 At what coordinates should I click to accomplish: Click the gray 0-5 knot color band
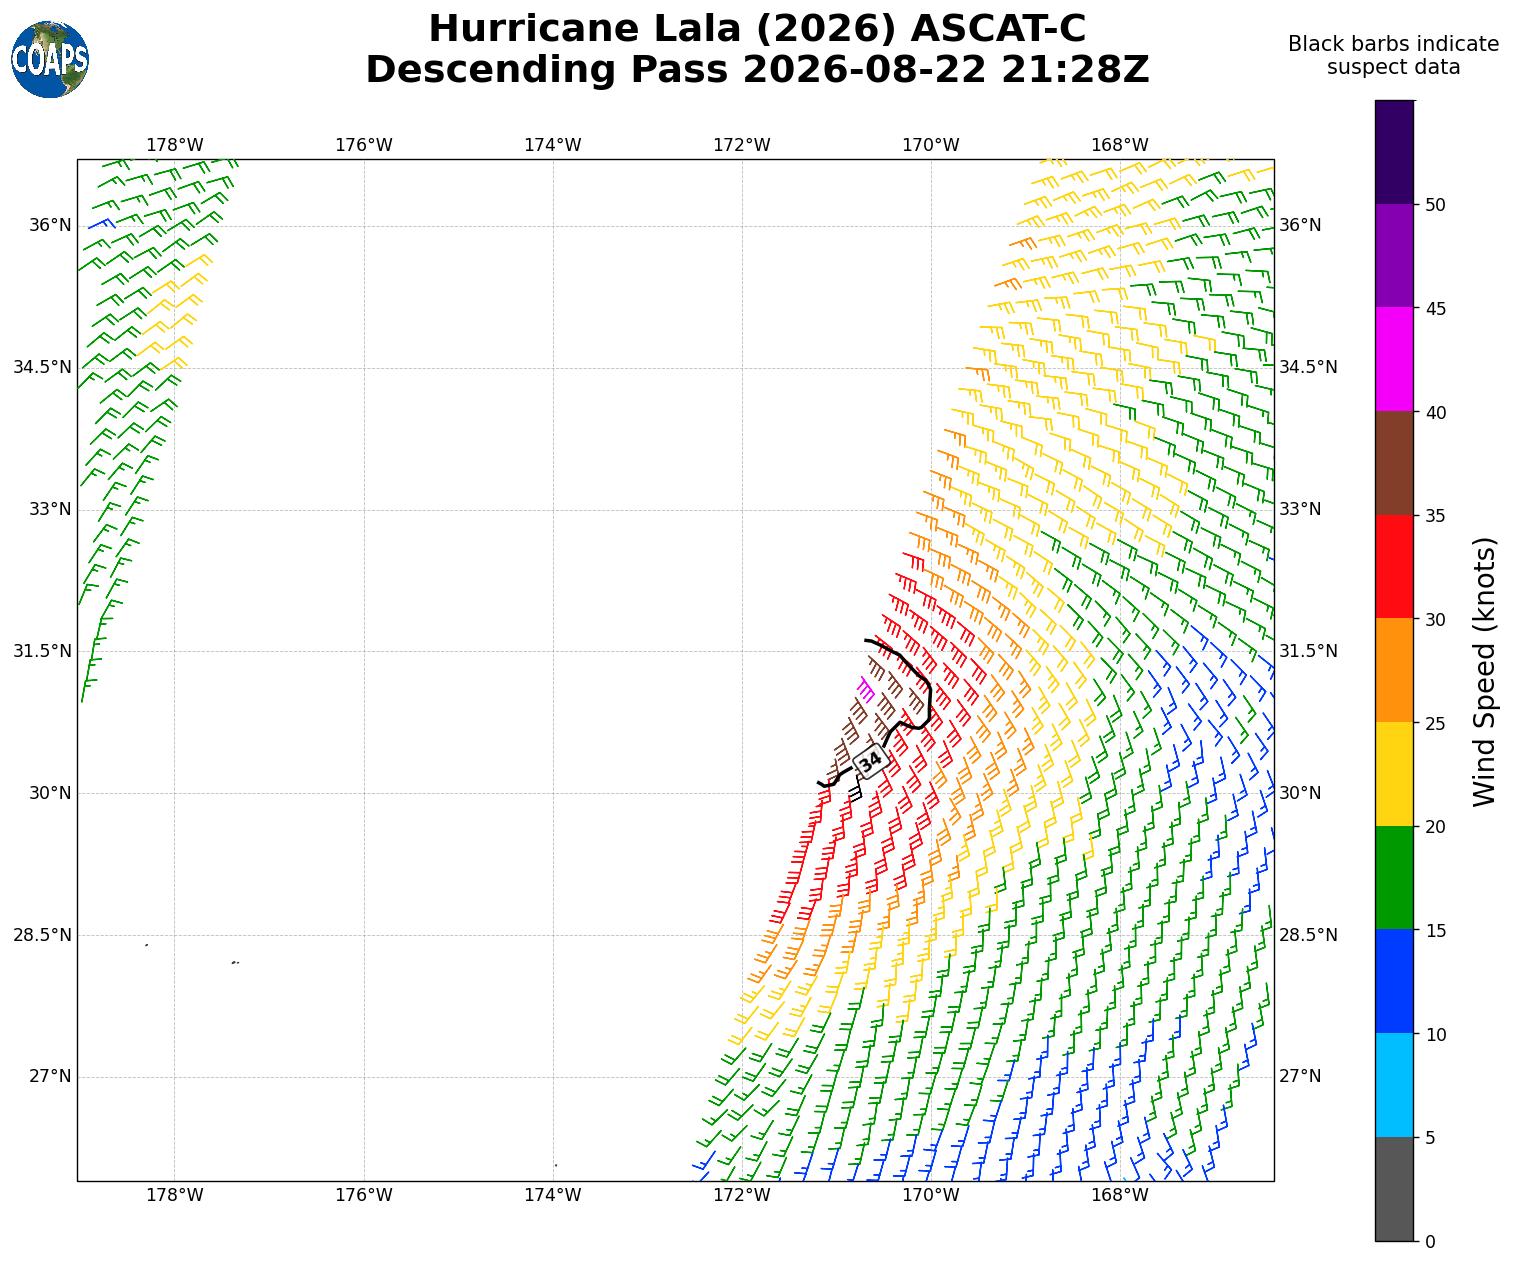1395,1189
